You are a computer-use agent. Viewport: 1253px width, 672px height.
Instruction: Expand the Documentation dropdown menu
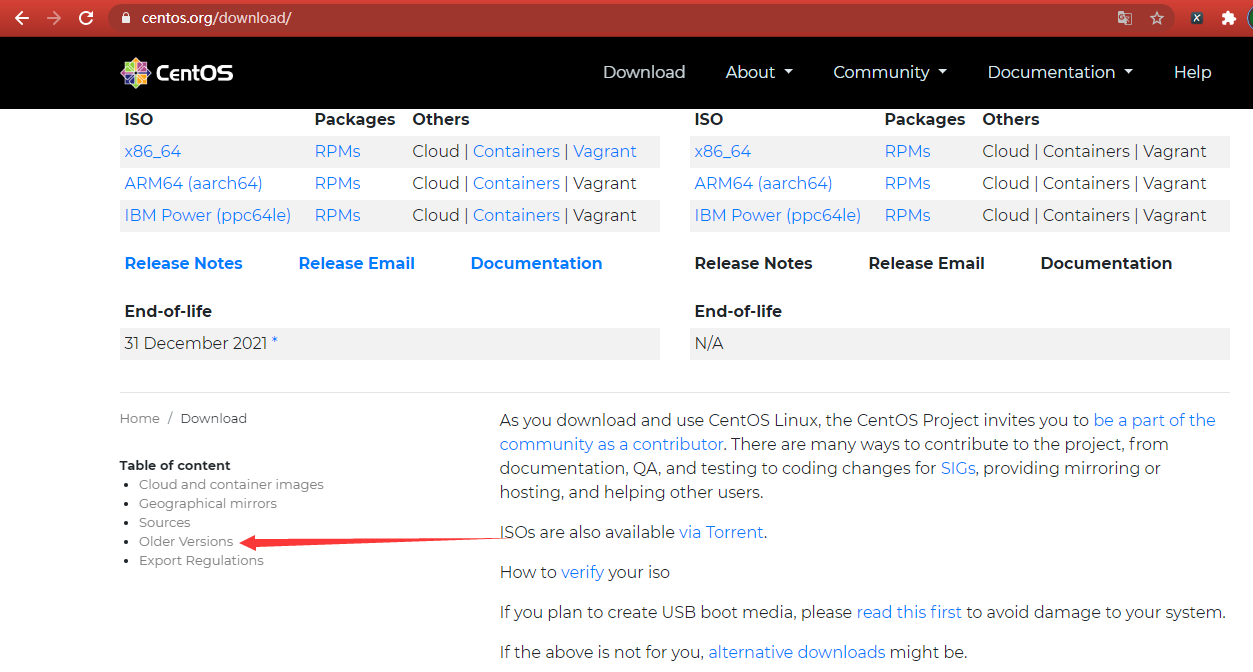point(1060,72)
